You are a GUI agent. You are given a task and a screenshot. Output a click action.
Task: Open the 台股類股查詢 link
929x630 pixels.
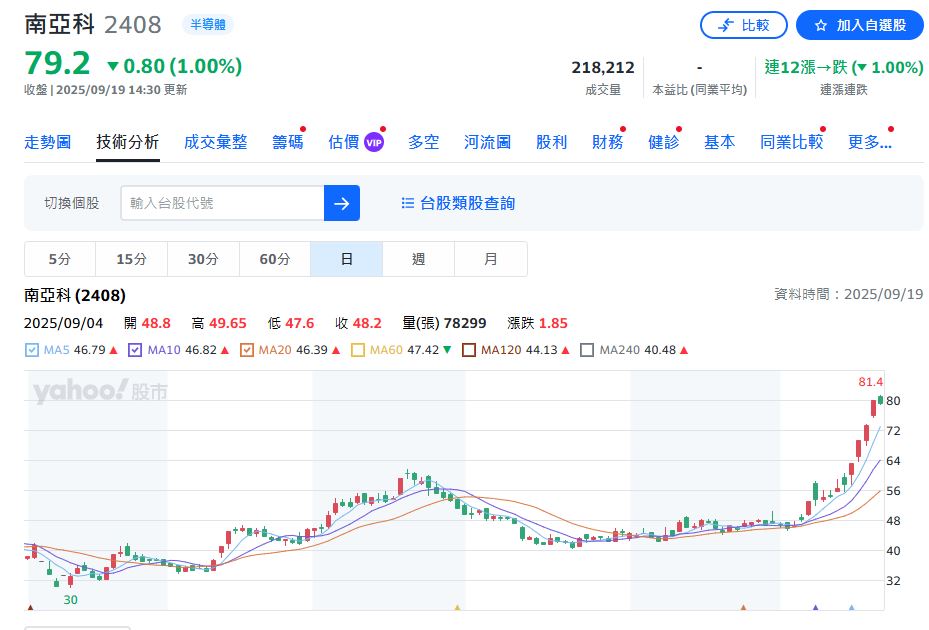(x=467, y=203)
